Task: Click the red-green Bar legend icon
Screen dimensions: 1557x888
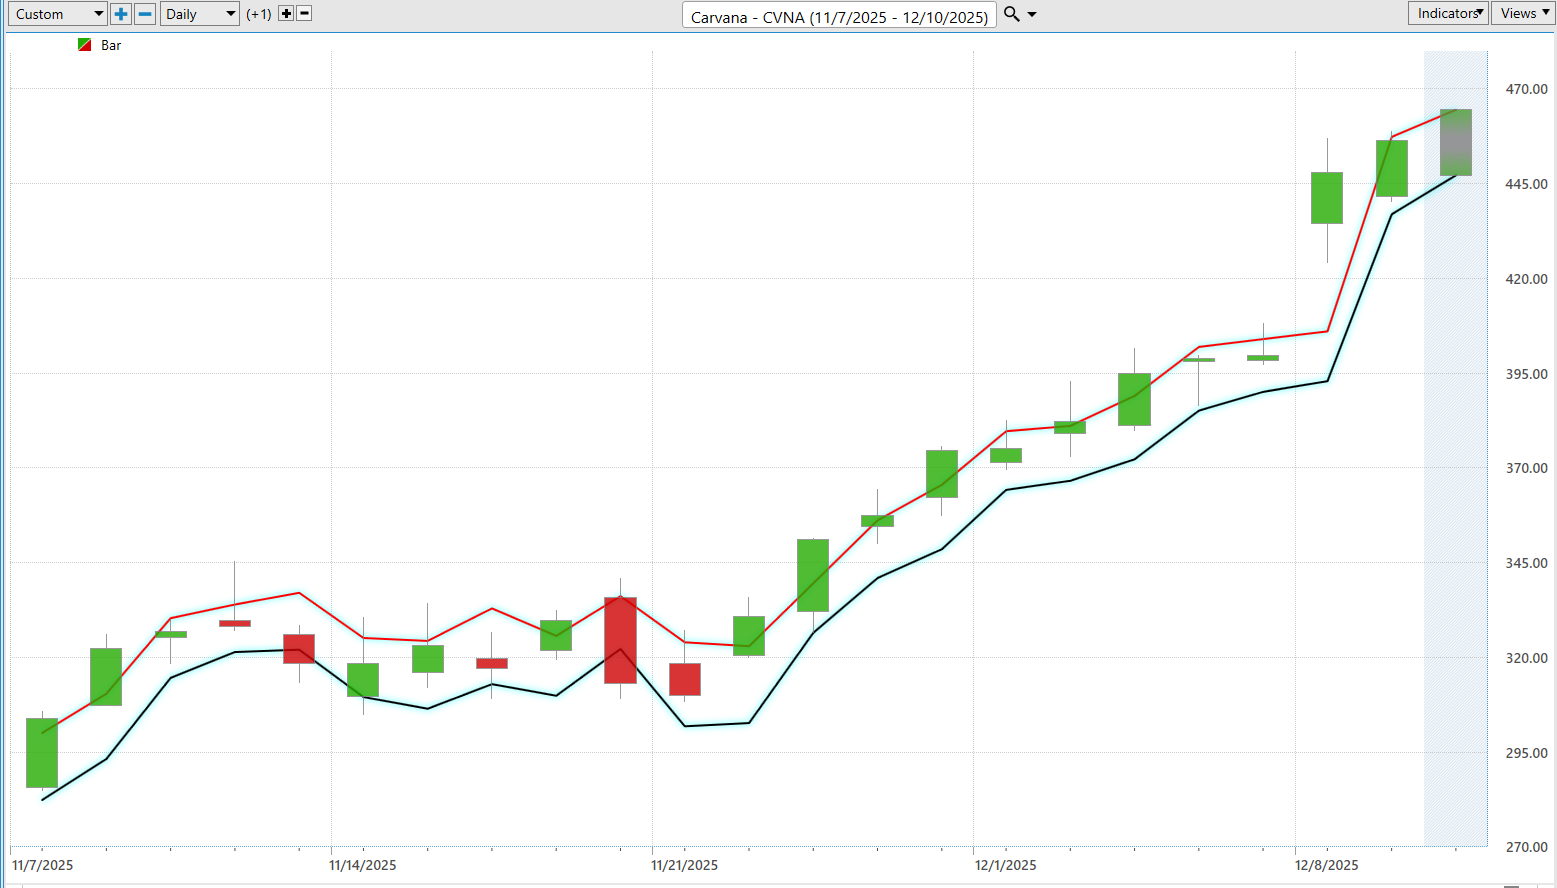Action: [85, 45]
